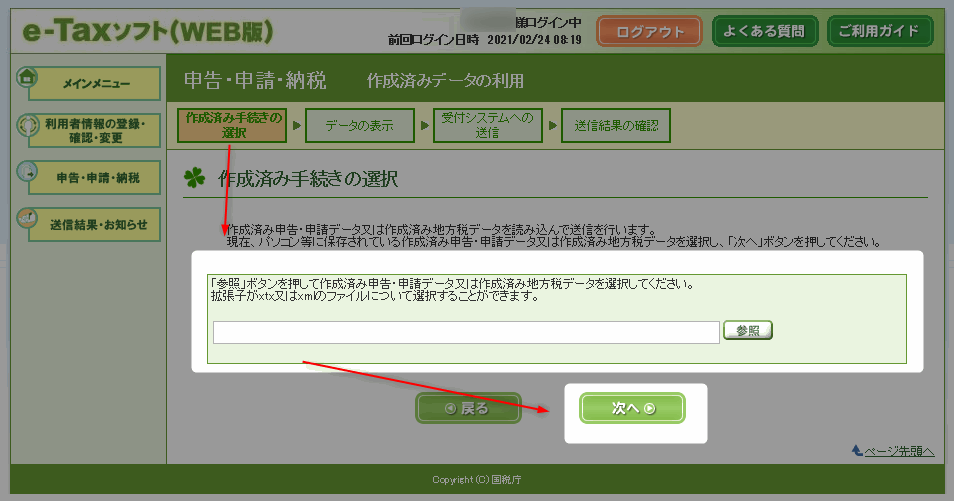Select the 送信結果の確認 step
The width and height of the screenshot is (954, 501).
click(x=616, y=125)
